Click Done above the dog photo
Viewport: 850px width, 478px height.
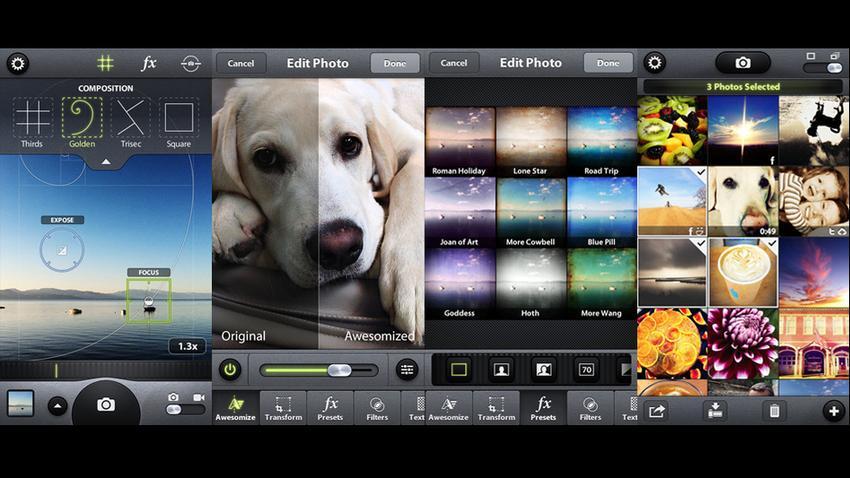[395, 63]
